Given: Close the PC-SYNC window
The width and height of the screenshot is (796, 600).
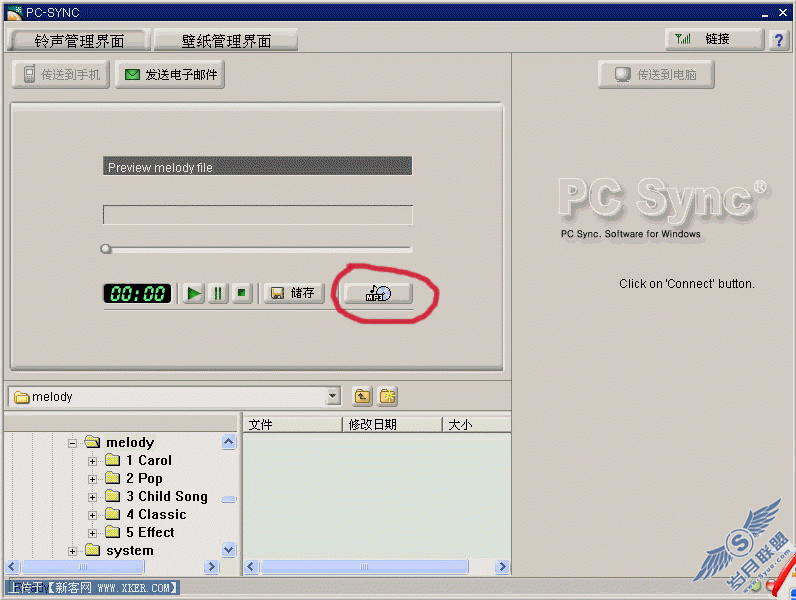Looking at the screenshot, I should [x=783, y=13].
